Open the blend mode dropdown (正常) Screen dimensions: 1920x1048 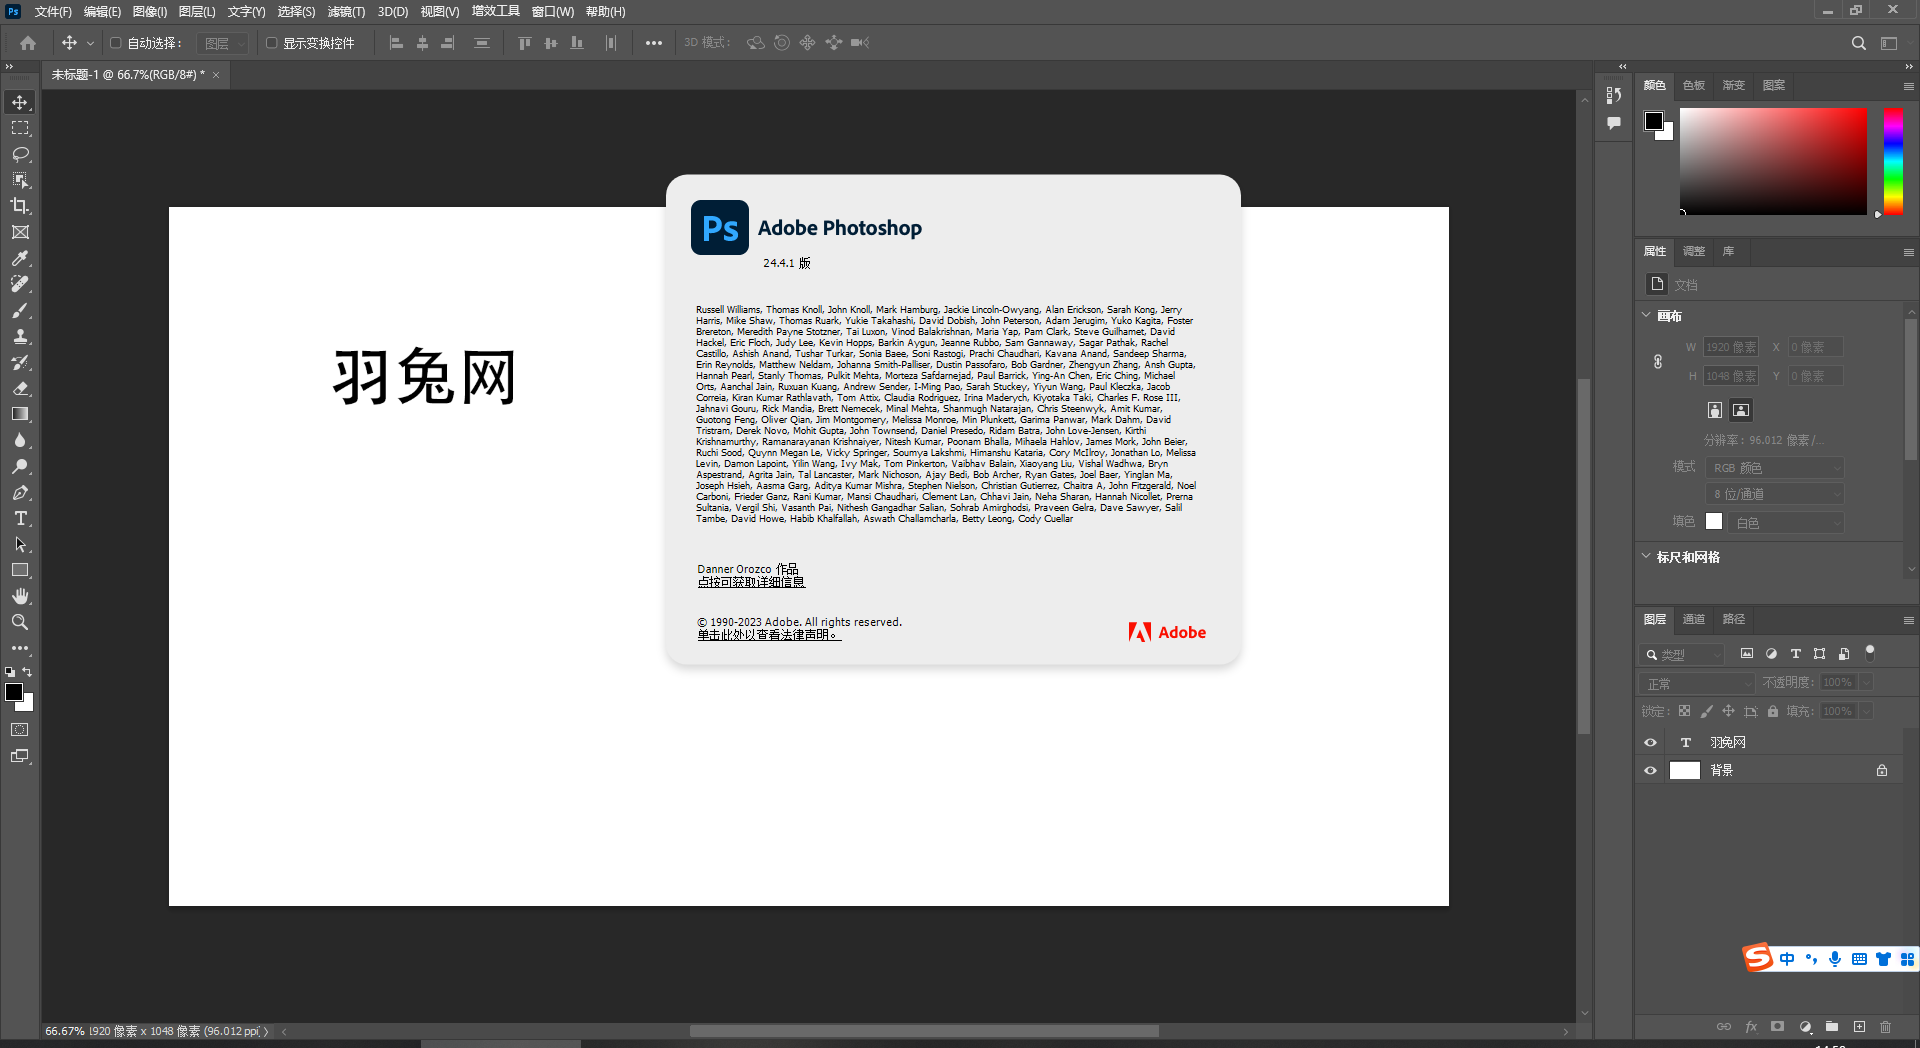point(1697,683)
